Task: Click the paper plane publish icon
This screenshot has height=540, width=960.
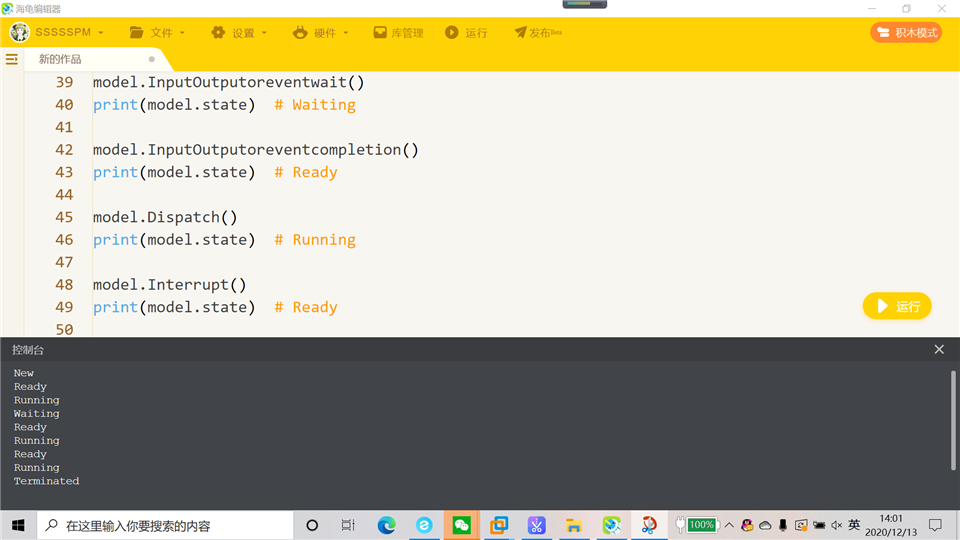Action: 520,32
